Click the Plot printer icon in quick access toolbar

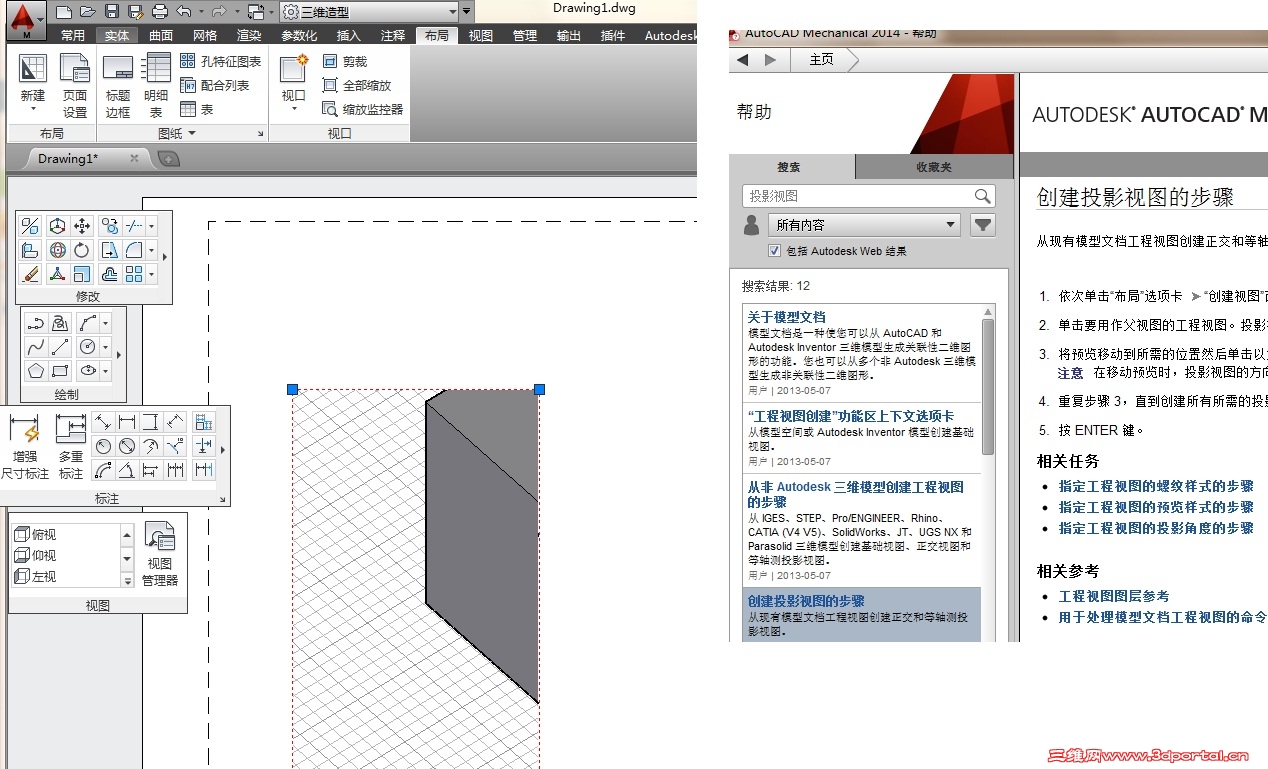(x=159, y=12)
